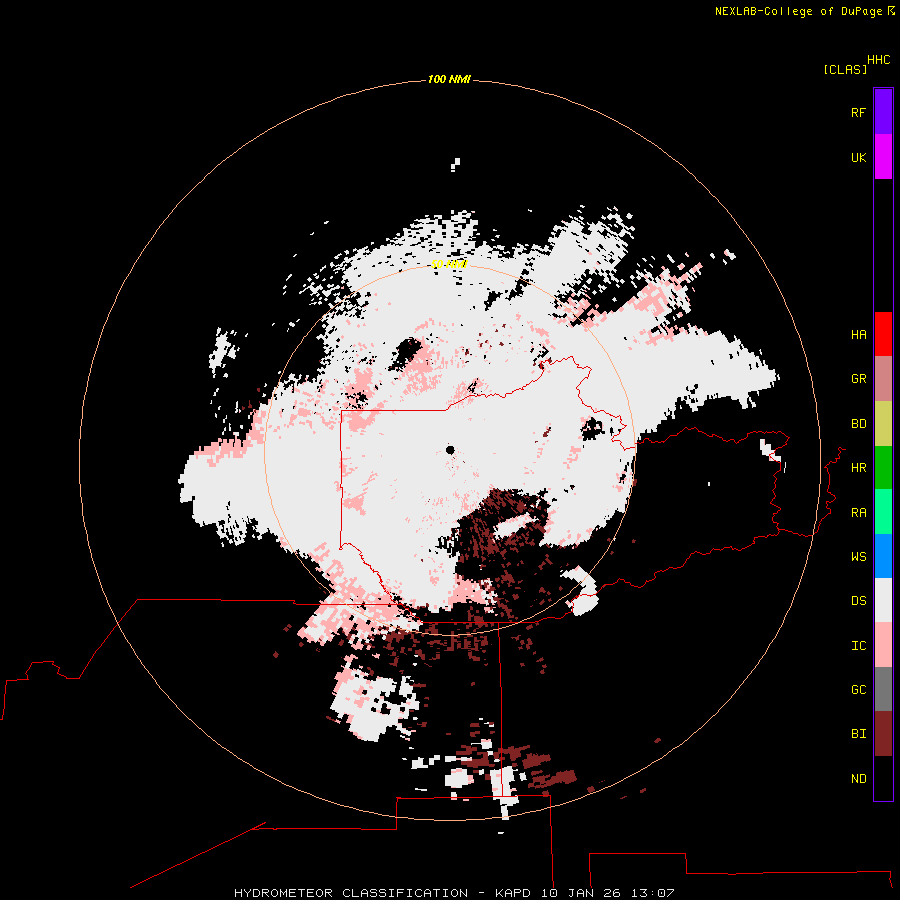Click the Hydrometeor Classification title text
Viewport: 900px width, 900px height.
tap(351, 893)
